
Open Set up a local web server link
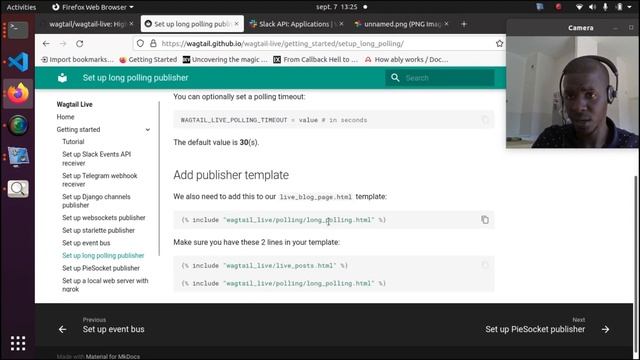click(x=105, y=285)
